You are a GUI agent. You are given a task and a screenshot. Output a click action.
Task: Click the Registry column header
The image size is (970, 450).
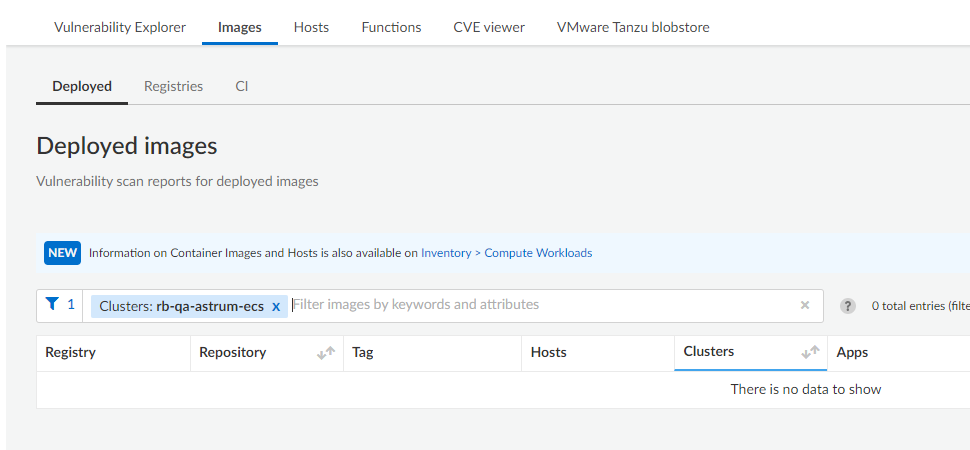71,352
